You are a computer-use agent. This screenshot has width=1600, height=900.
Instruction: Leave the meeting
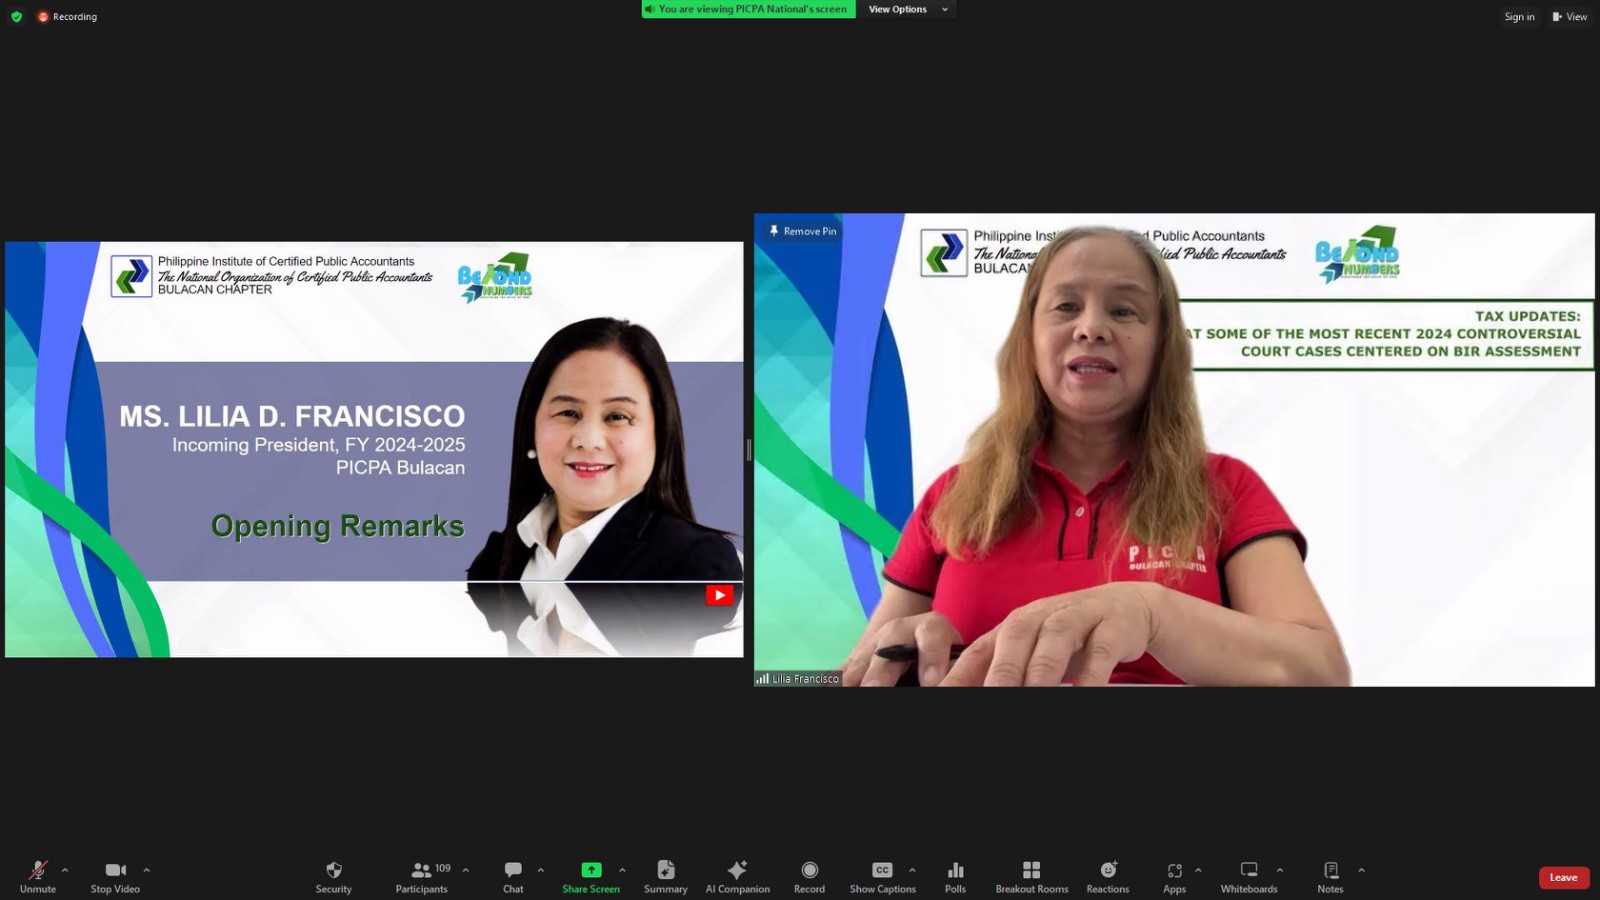click(1564, 878)
